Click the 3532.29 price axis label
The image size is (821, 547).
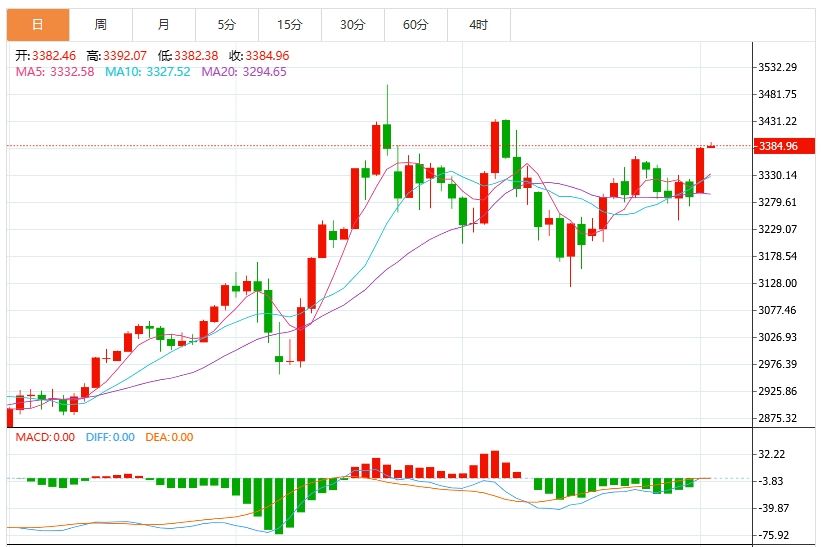(x=778, y=67)
